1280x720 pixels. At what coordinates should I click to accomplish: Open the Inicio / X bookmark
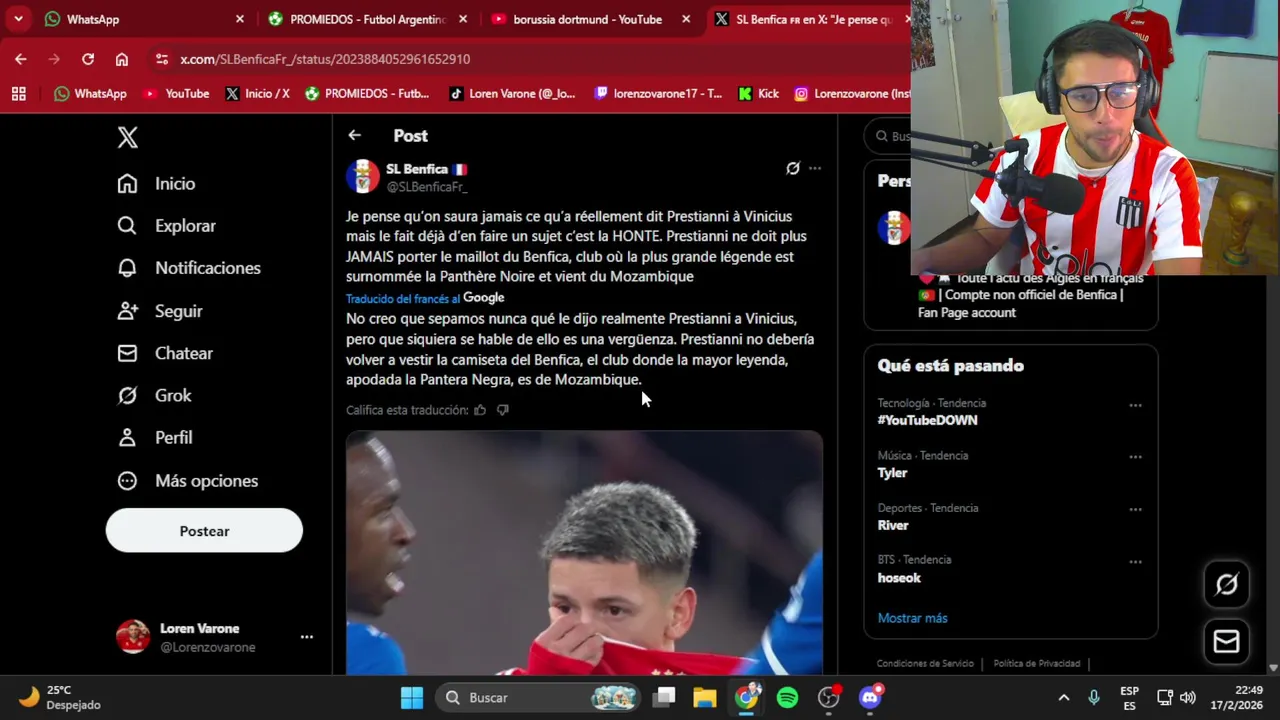(x=258, y=93)
